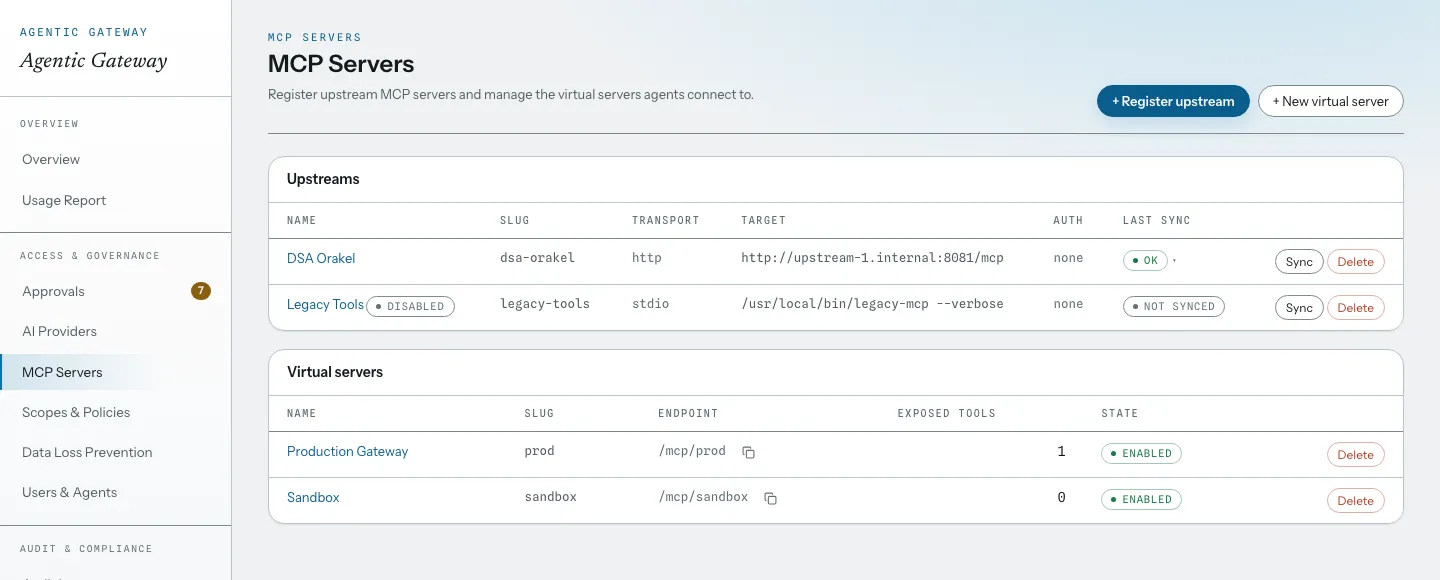Click Register upstream button
Viewport: 1440px width, 580px height.
[x=1173, y=101]
